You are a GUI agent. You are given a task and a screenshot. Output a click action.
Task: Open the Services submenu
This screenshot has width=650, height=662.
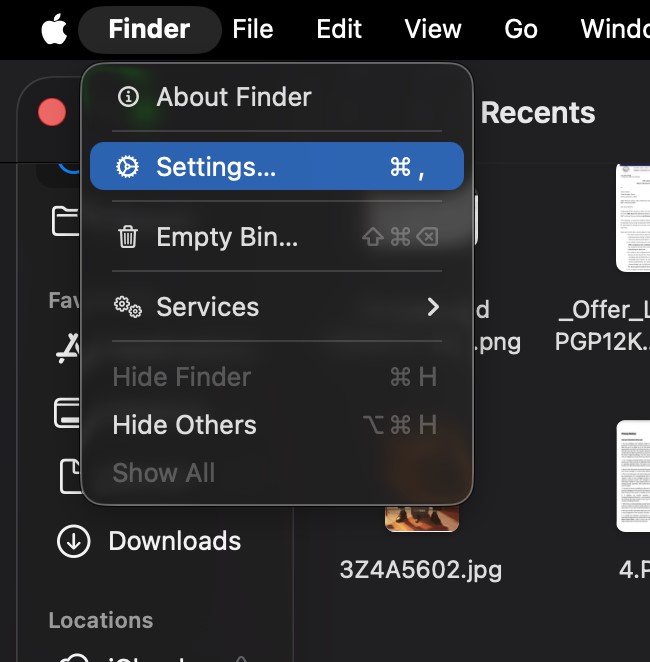[277, 307]
